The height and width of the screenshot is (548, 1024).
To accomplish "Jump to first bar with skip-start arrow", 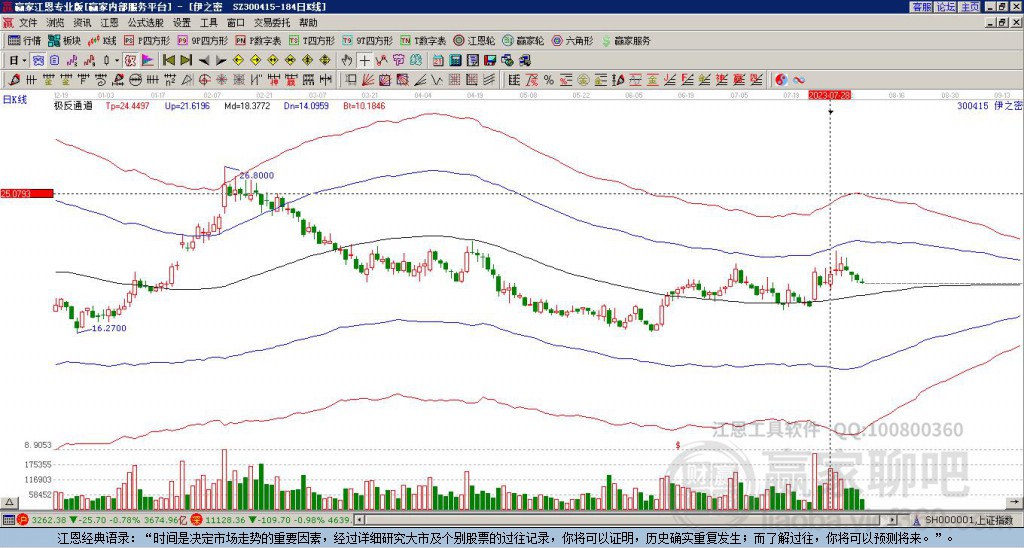I will [168, 61].
